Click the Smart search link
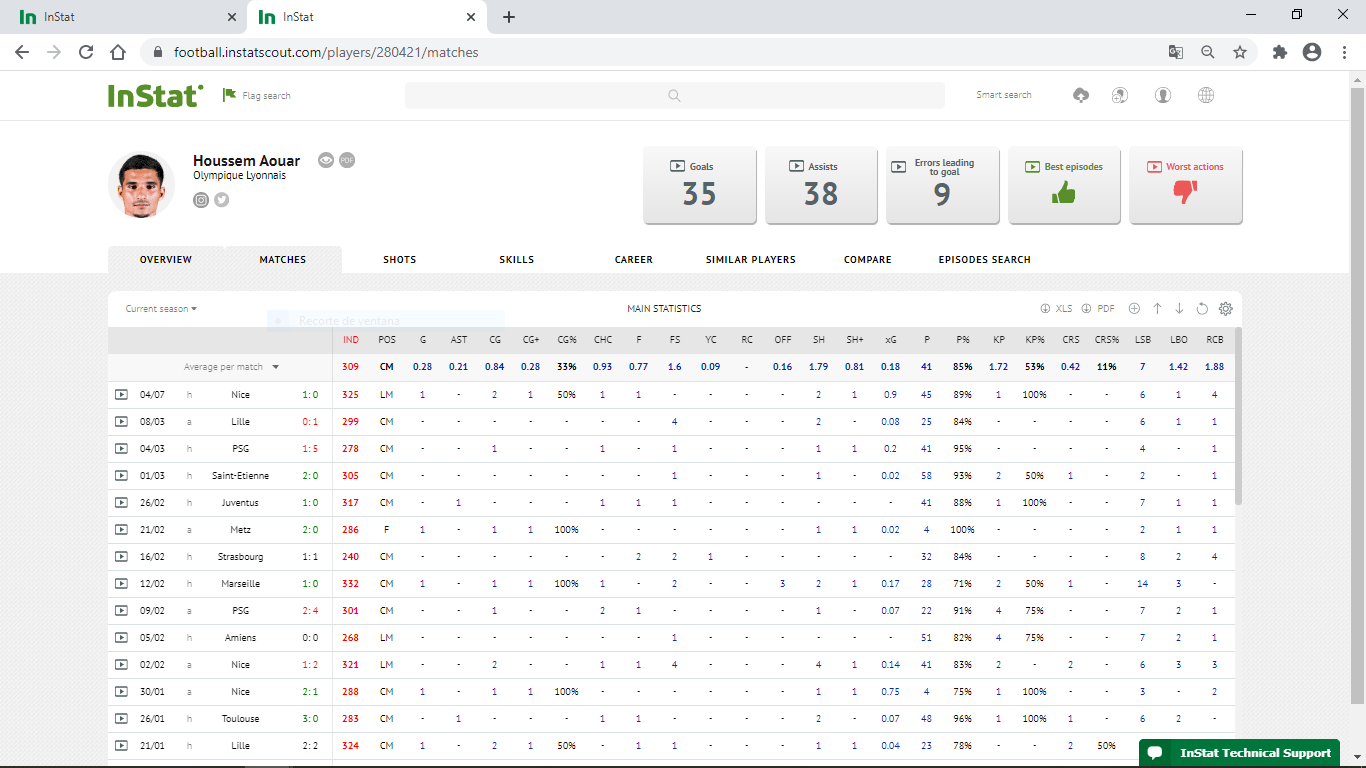 click(x=1004, y=95)
